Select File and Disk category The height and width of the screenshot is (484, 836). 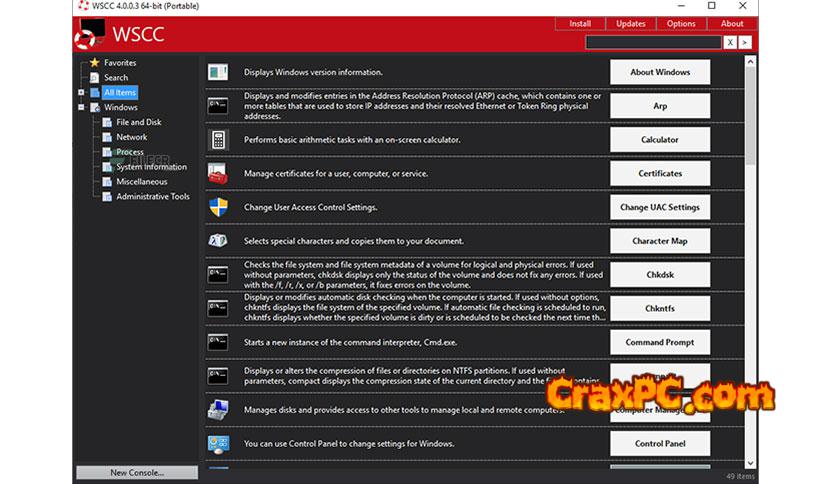click(139, 122)
